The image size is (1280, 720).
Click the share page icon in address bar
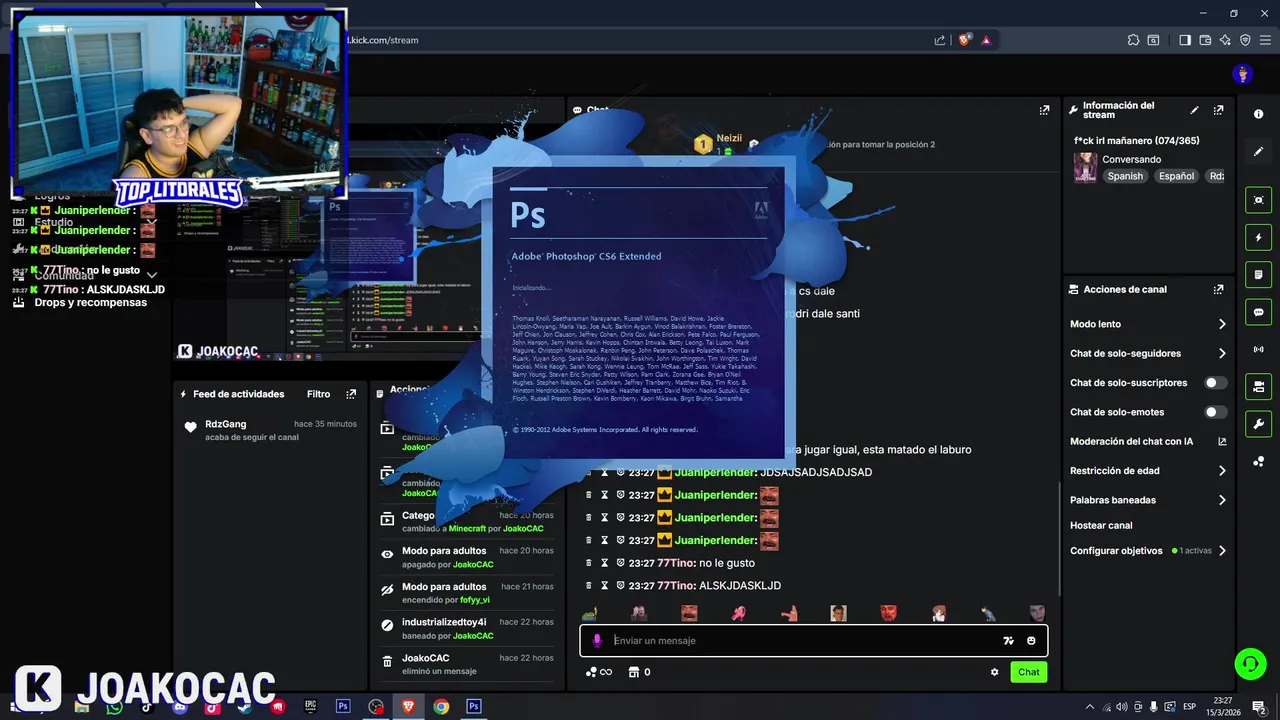tap(940, 40)
